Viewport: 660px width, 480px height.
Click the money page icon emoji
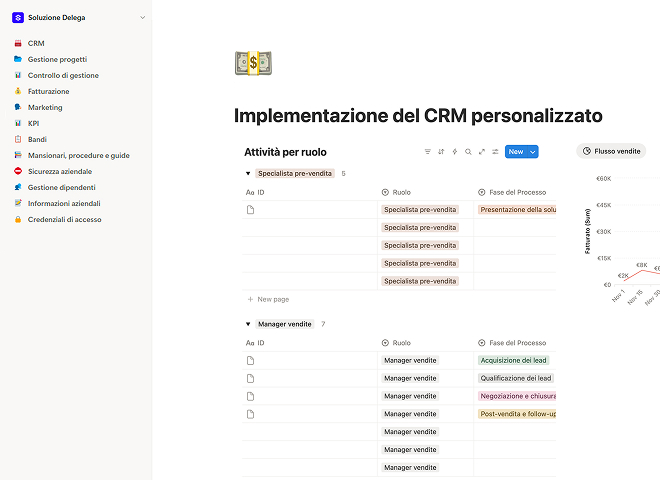click(253, 63)
